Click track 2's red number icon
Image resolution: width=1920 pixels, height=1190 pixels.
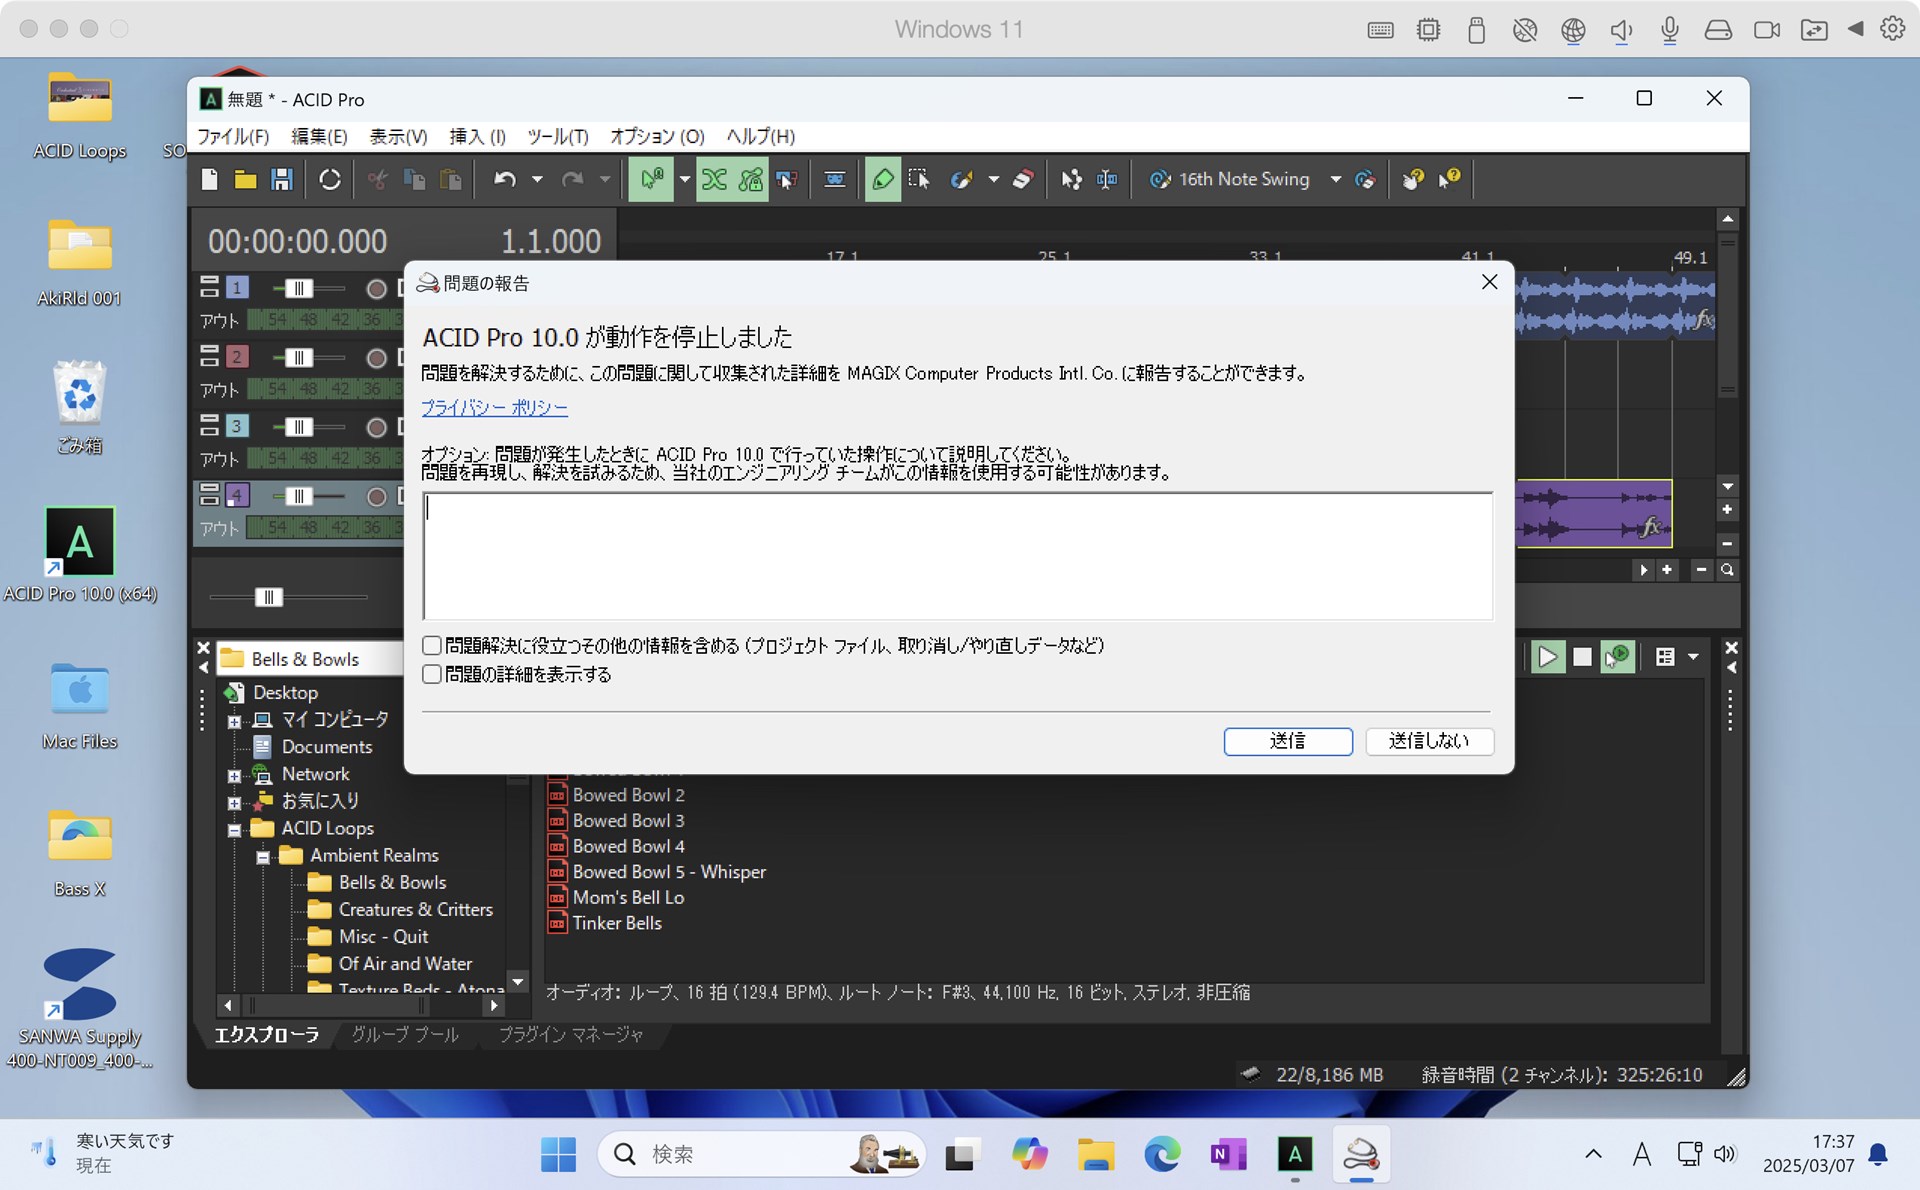237,357
